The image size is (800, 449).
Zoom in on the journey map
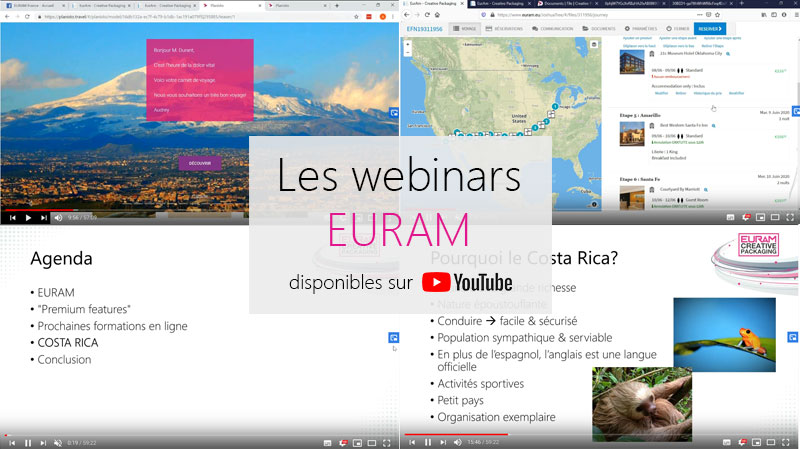(x=408, y=44)
